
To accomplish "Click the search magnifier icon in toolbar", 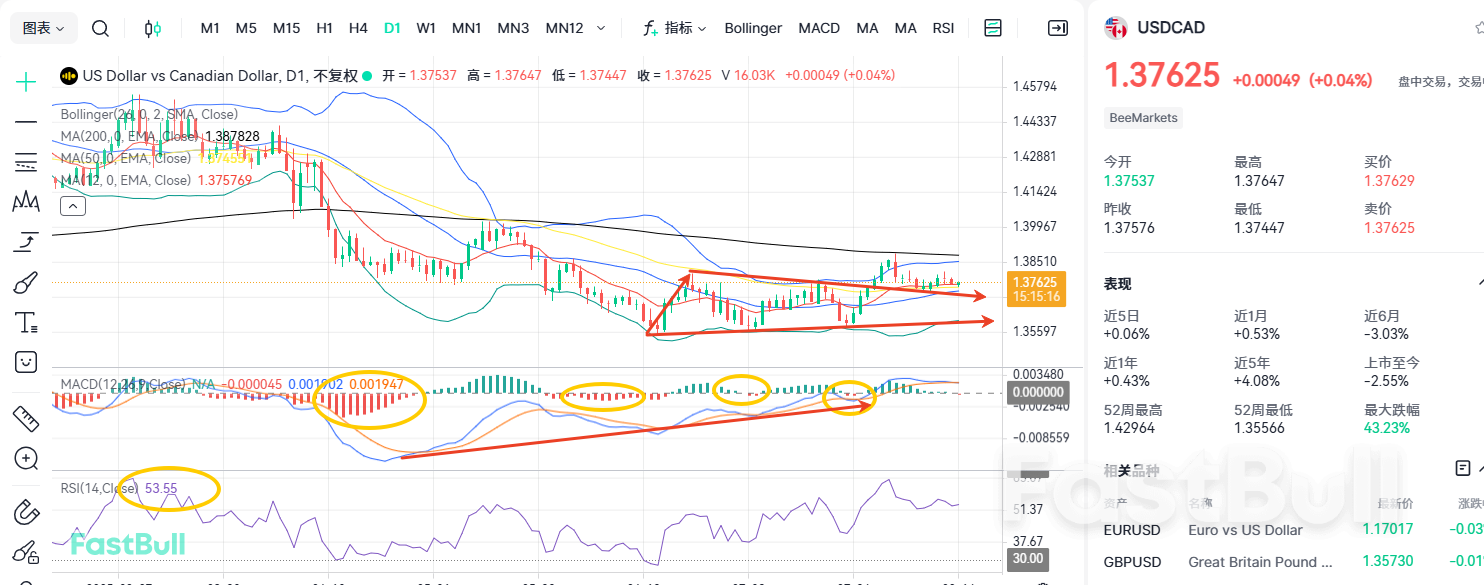I will (x=100, y=28).
